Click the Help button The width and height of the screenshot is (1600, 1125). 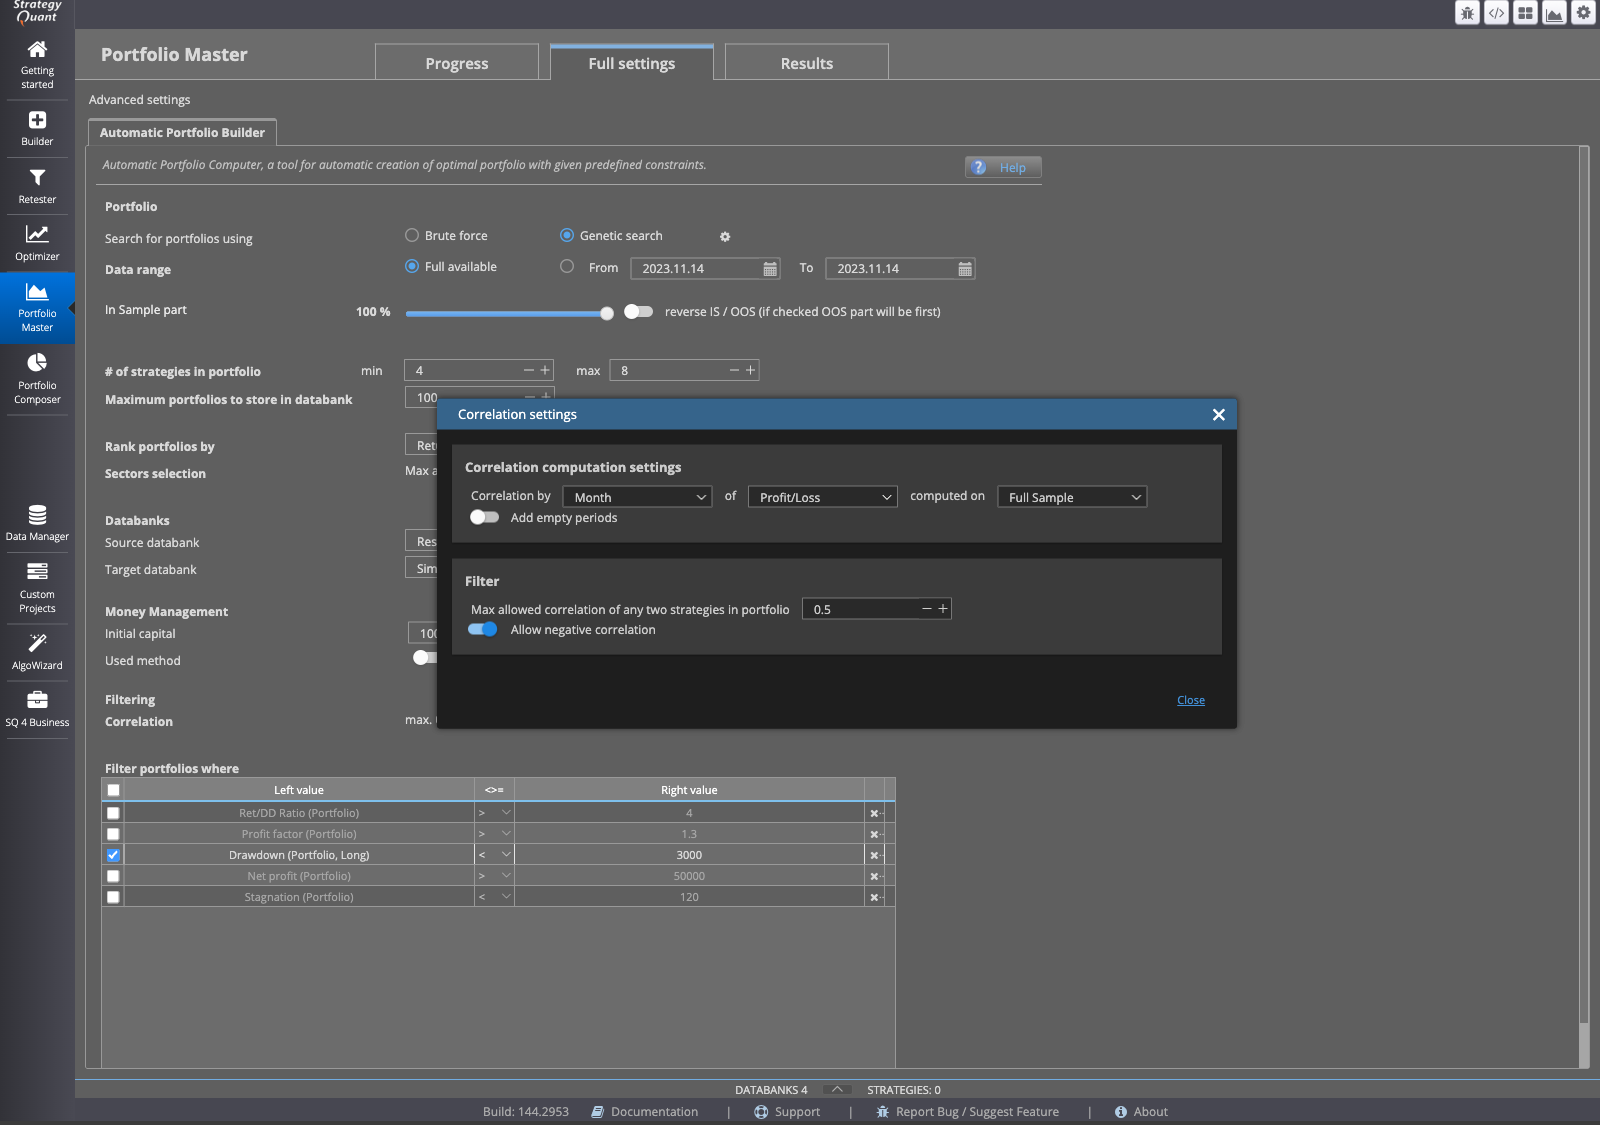coord(1003,167)
